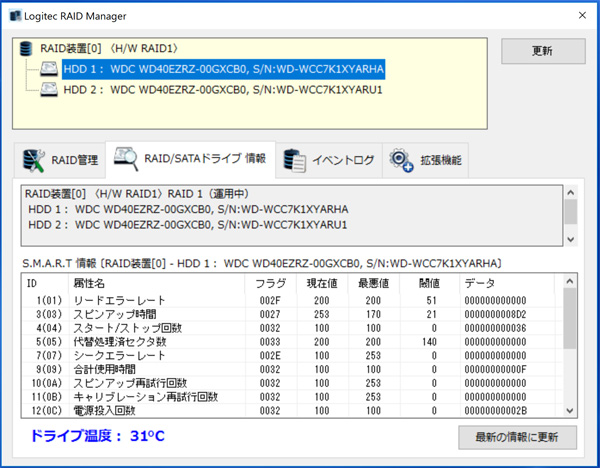Click ID cell 1(01)

(49, 301)
